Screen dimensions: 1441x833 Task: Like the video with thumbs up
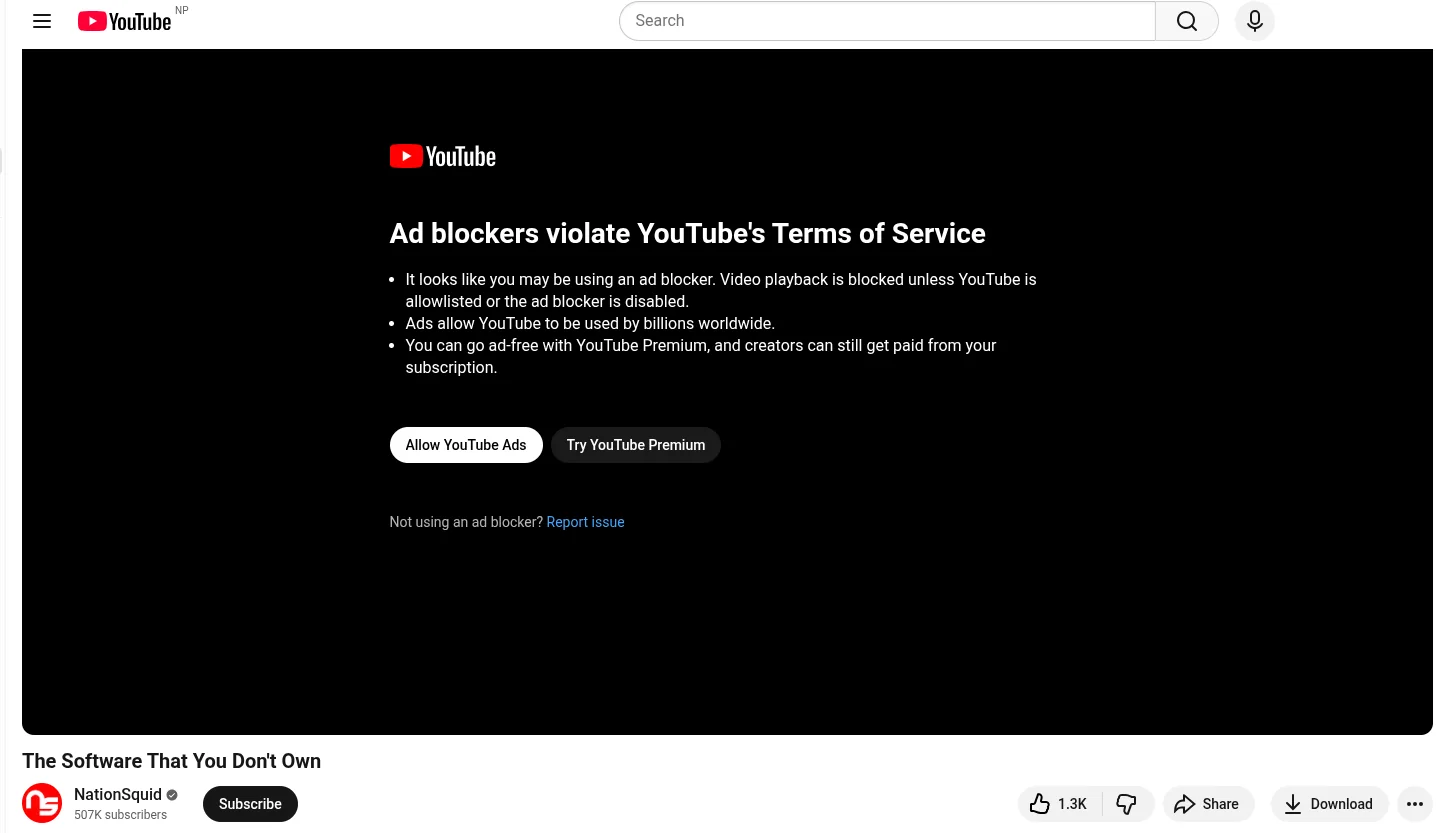(x=1061, y=804)
